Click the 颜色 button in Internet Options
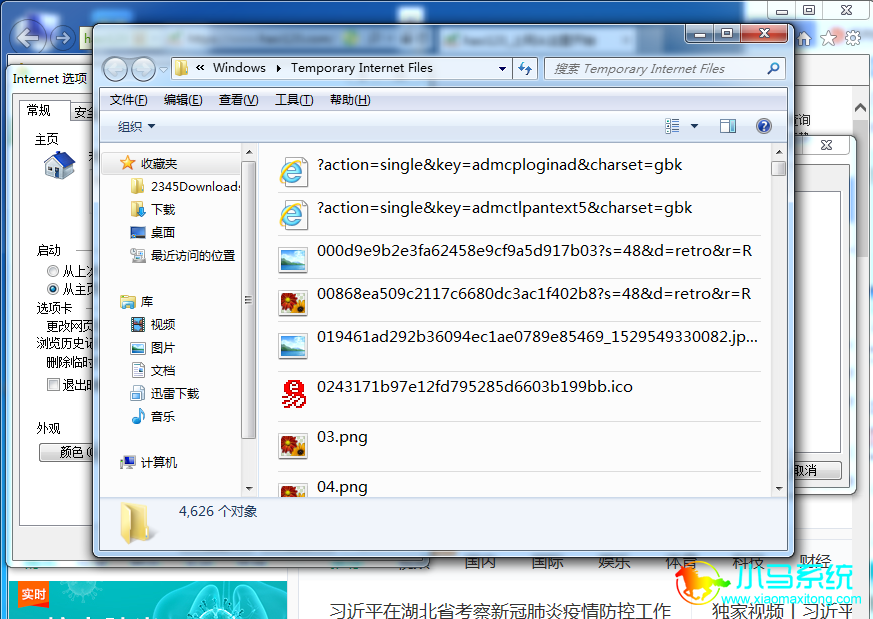This screenshot has height=619, width=873. pos(66,452)
